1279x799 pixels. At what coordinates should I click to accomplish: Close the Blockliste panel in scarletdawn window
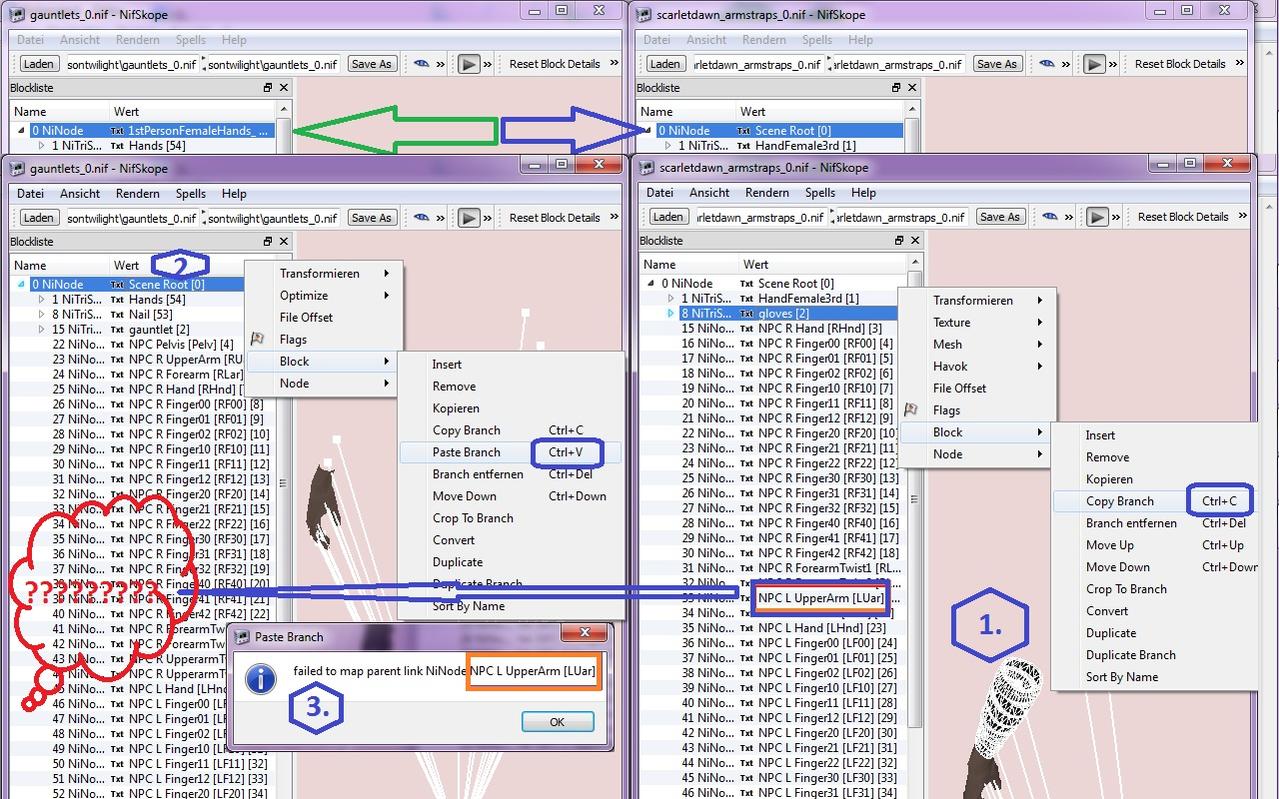(x=914, y=240)
